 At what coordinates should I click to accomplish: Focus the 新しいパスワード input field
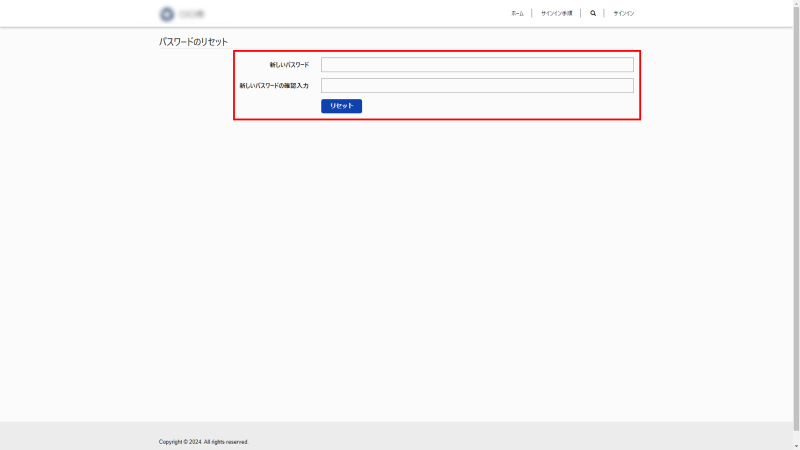[x=477, y=65]
